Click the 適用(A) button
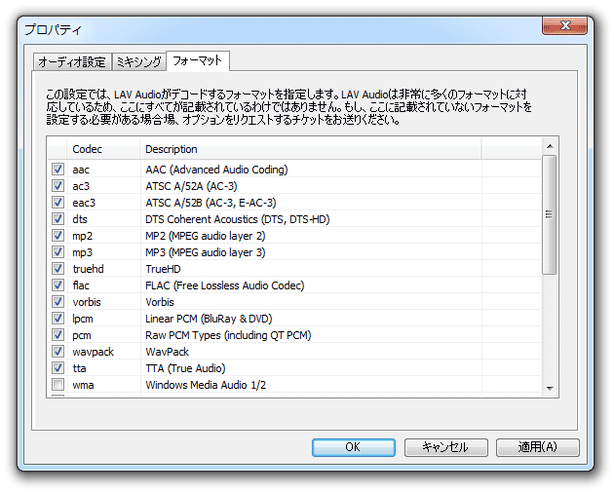 tap(538, 447)
